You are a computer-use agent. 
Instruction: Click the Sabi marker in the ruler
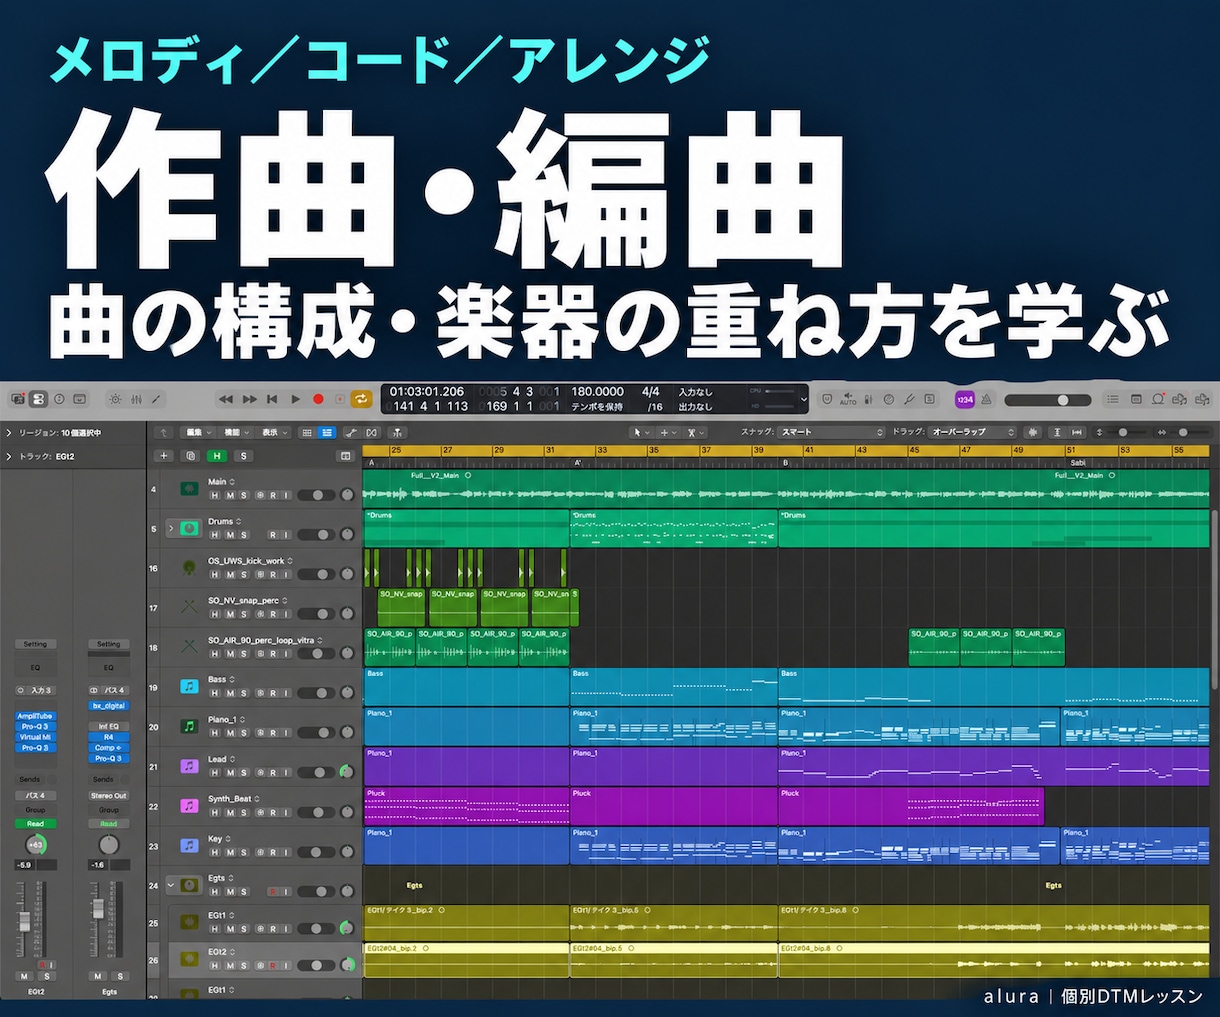[1078, 463]
